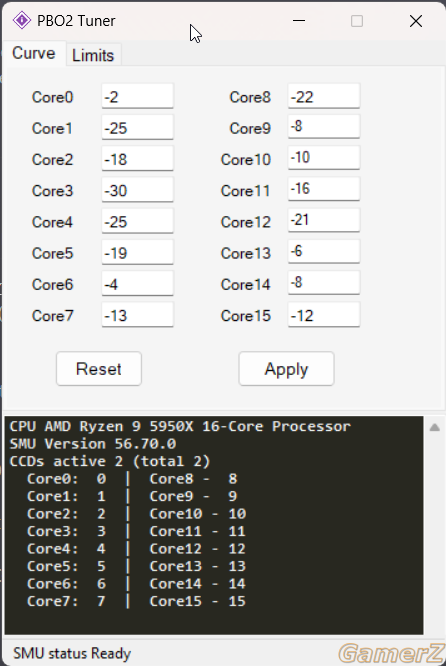This screenshot has width=446, height=666.
Task: Select the Core7 offset field
Action: [x=137, y=315]
